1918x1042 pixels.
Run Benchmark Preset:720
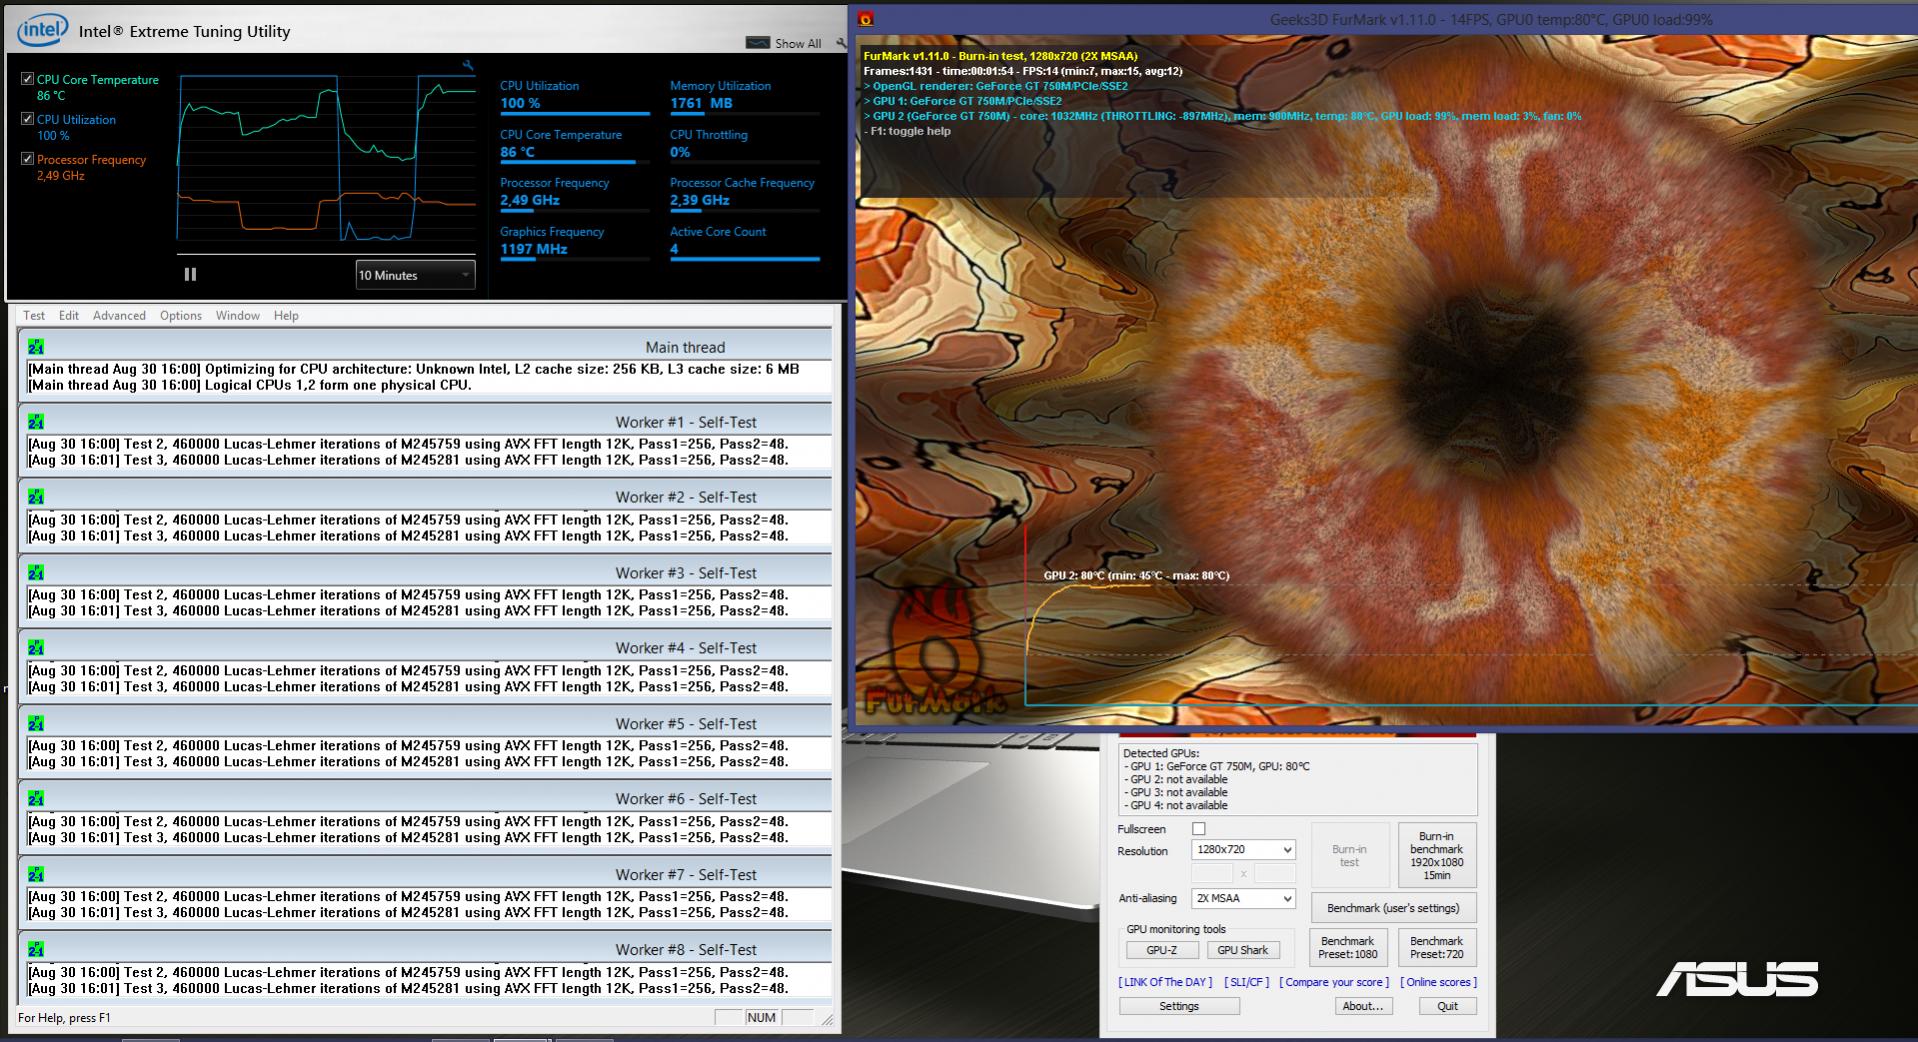[1436, 947]
